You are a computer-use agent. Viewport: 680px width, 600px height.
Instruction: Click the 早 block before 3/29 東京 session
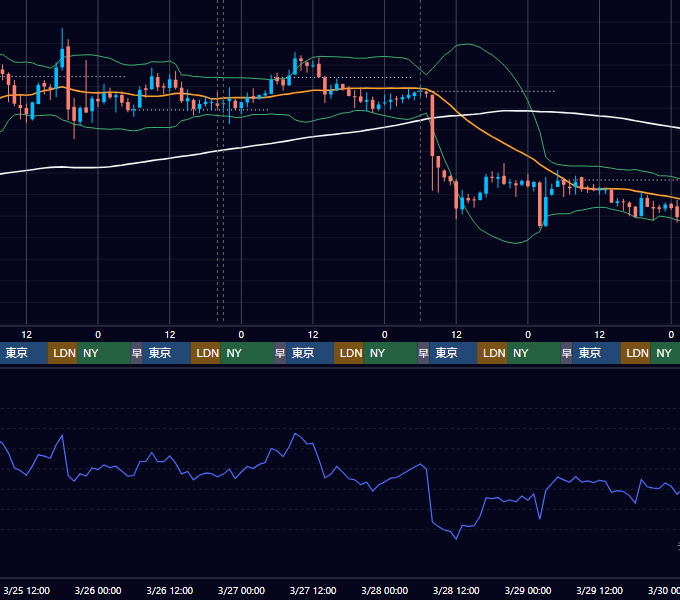coord(566,353)
